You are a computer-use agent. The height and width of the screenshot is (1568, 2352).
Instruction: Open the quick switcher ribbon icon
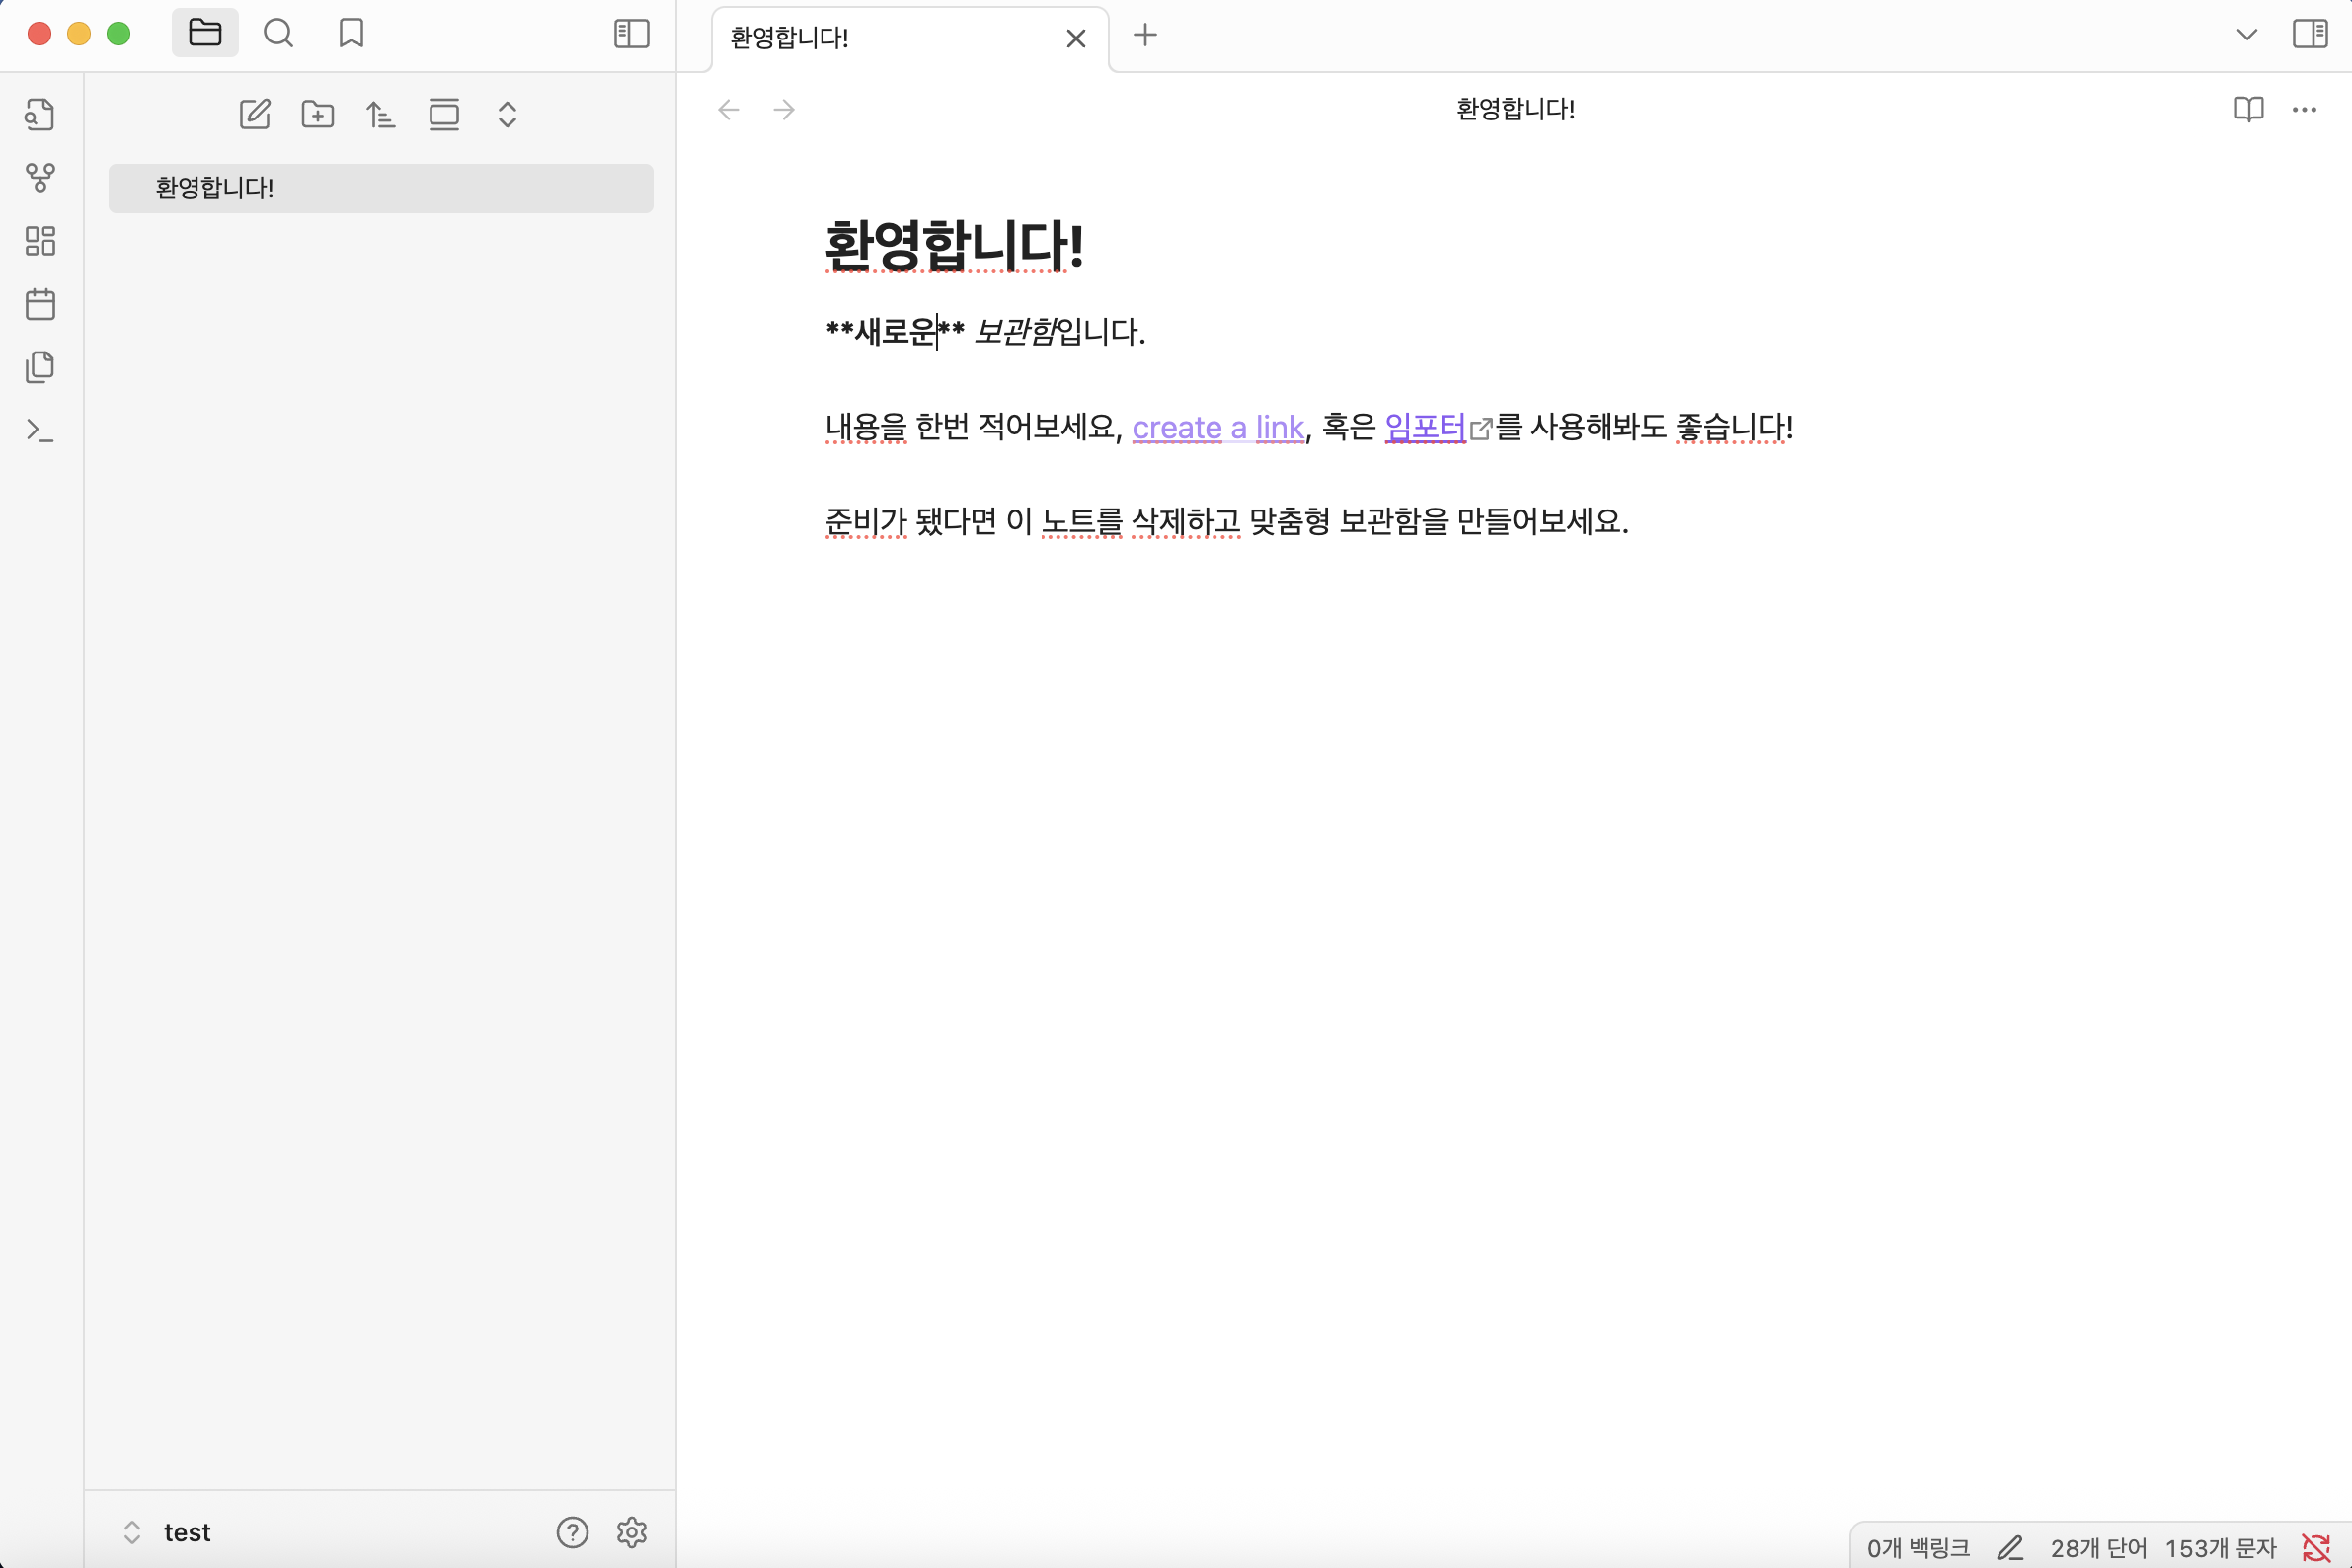coord(40,114)
